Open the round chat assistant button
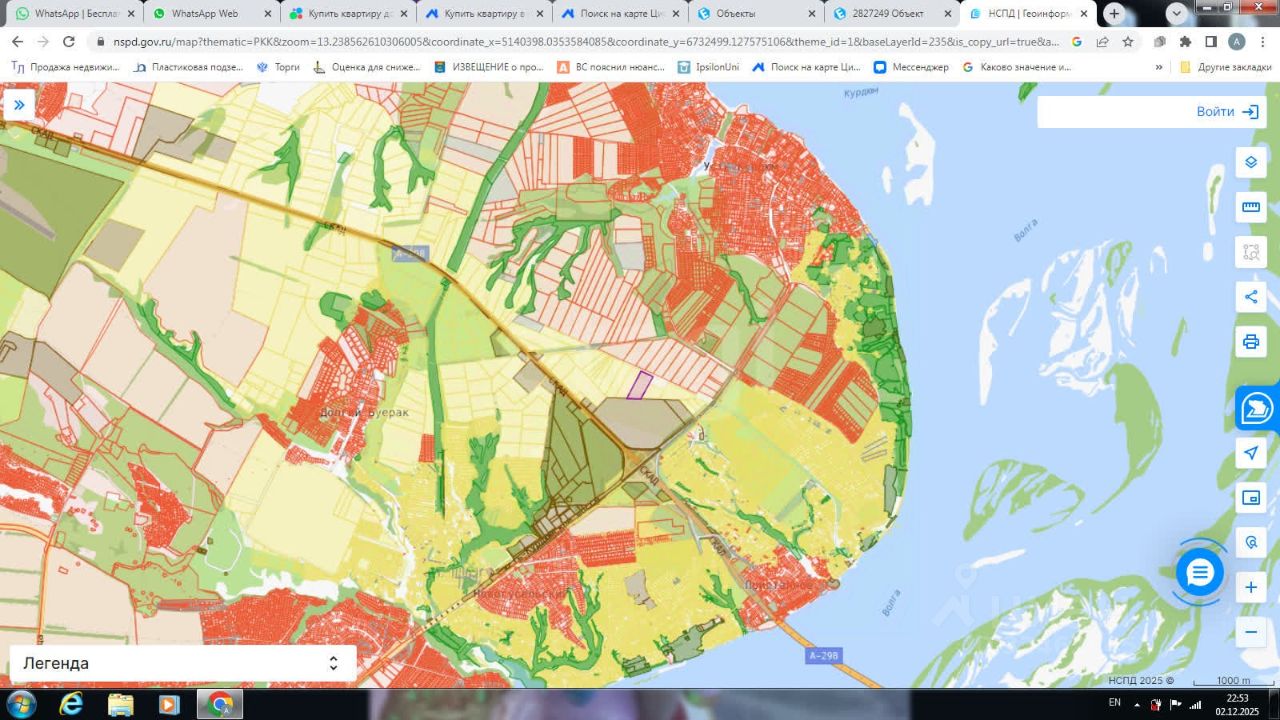This screenshot has width=1280, height=720. point(1200,573)
